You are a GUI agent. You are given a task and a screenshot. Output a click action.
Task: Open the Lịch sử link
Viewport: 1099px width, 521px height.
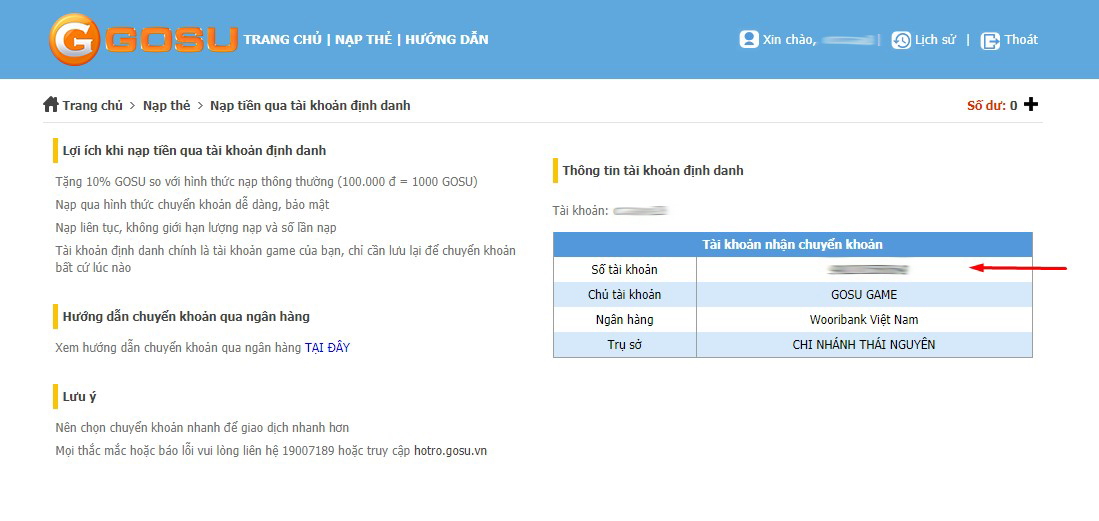935,40
